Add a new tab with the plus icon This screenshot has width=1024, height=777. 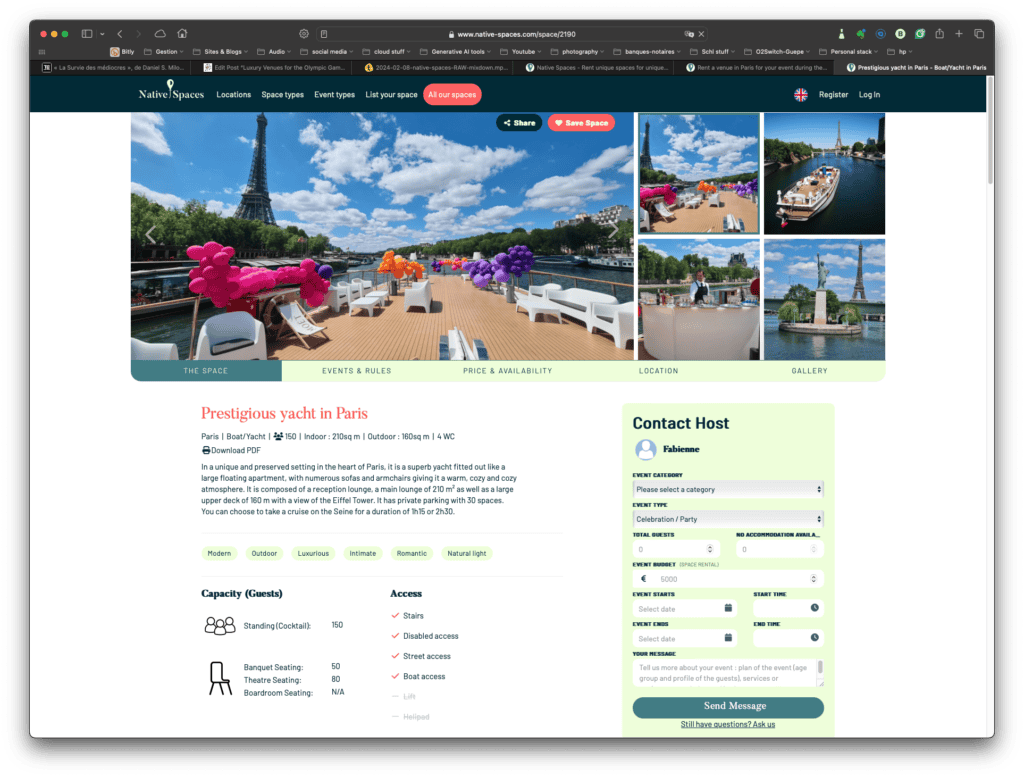click(x=959, y=33)
